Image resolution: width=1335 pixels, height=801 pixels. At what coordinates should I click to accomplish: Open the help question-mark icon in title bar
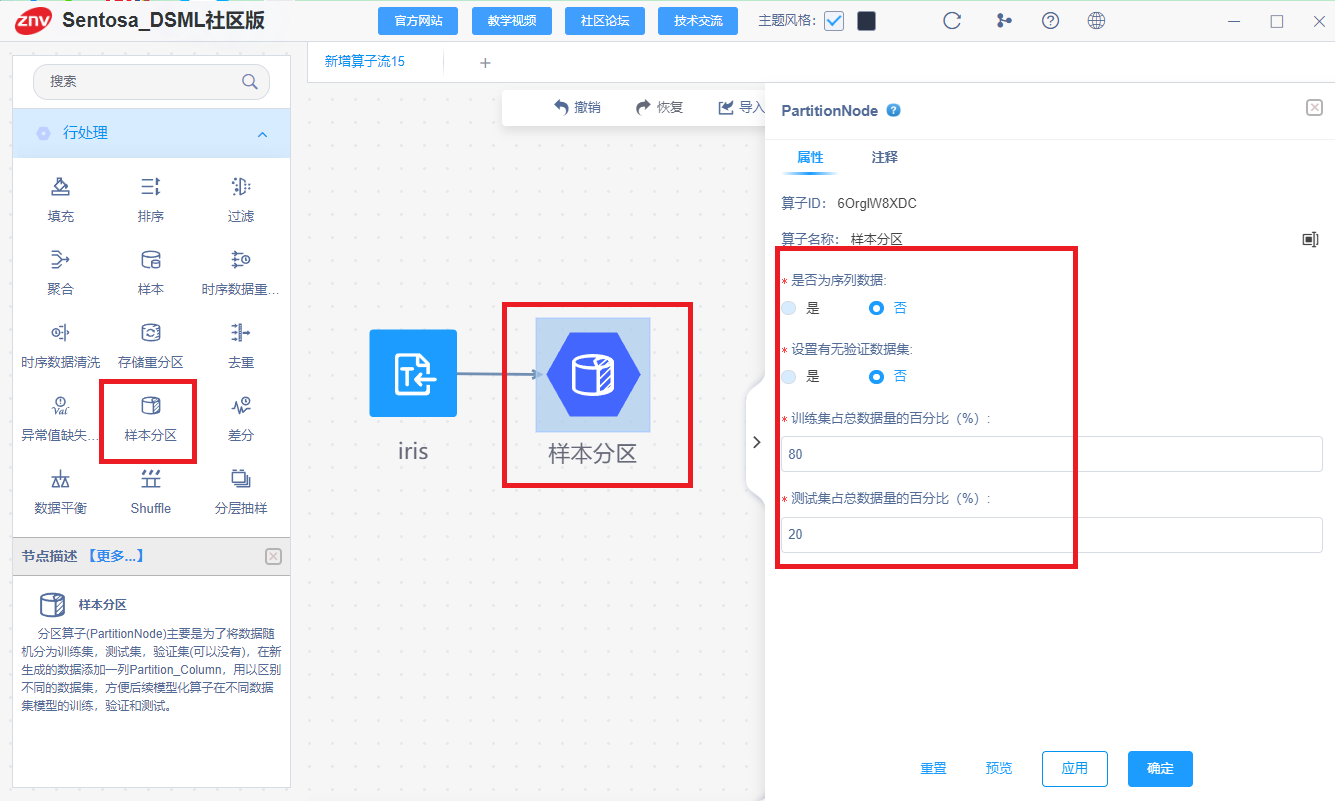click(1050, 21)
